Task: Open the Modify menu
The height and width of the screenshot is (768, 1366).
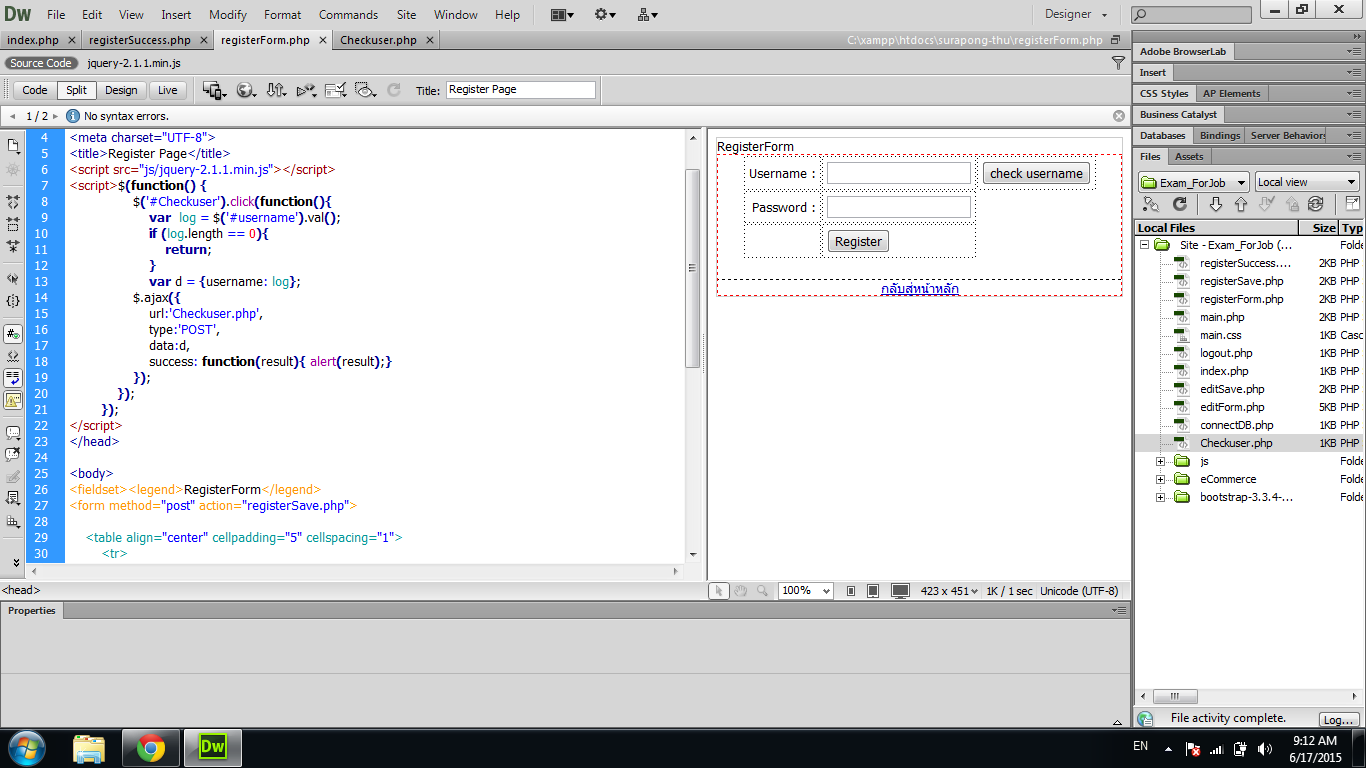Action: click(228, 14)
